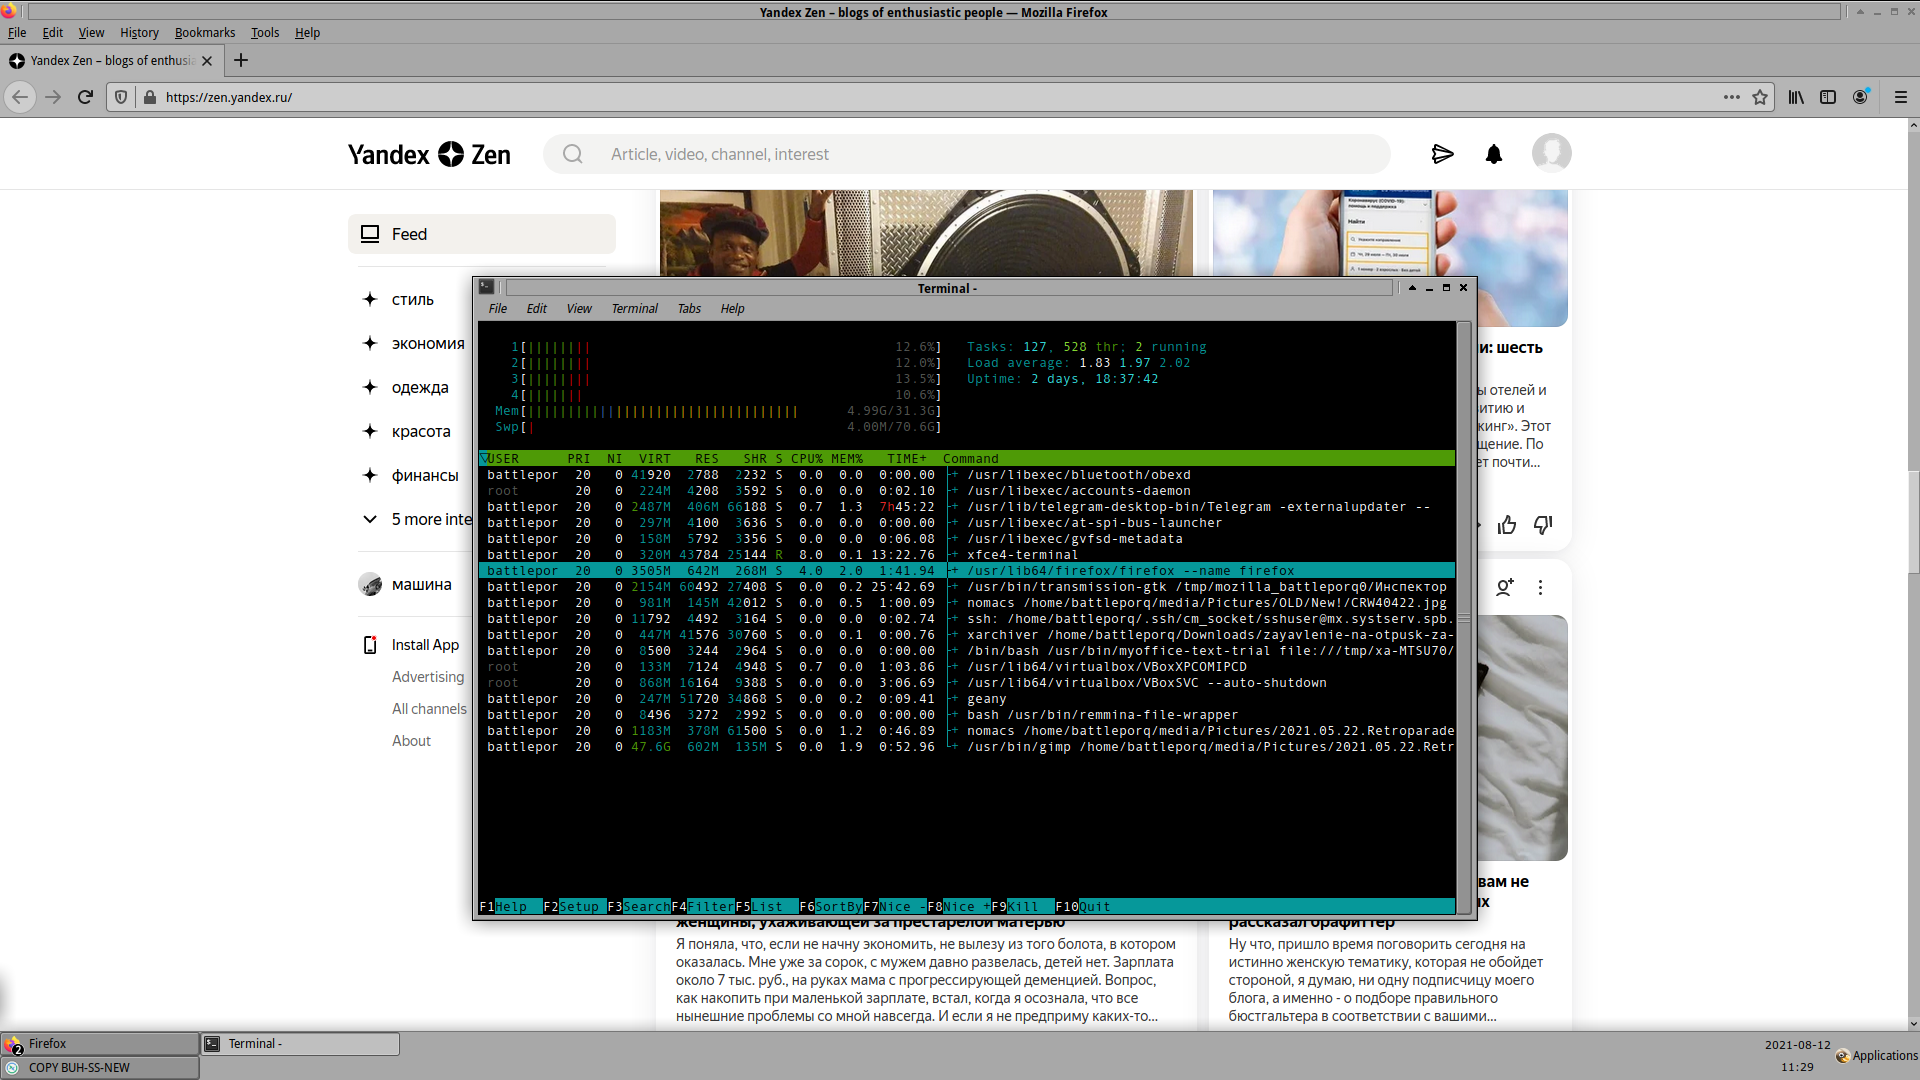Click the search magnifier icon in Zen

[x=572, y=154]
